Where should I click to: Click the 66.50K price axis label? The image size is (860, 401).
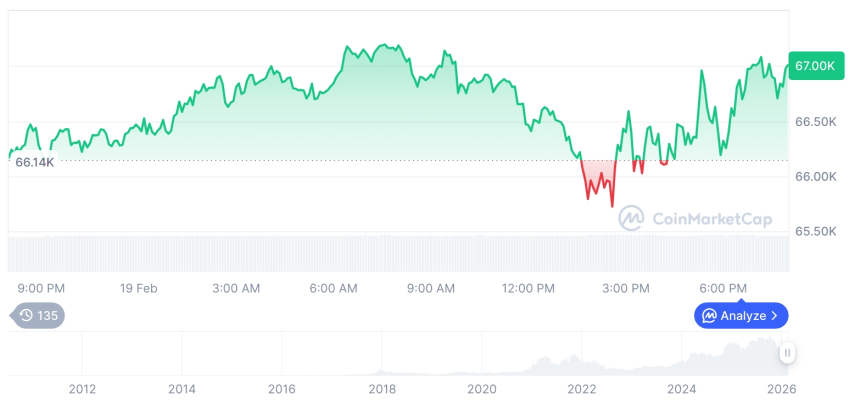point(814,122)
